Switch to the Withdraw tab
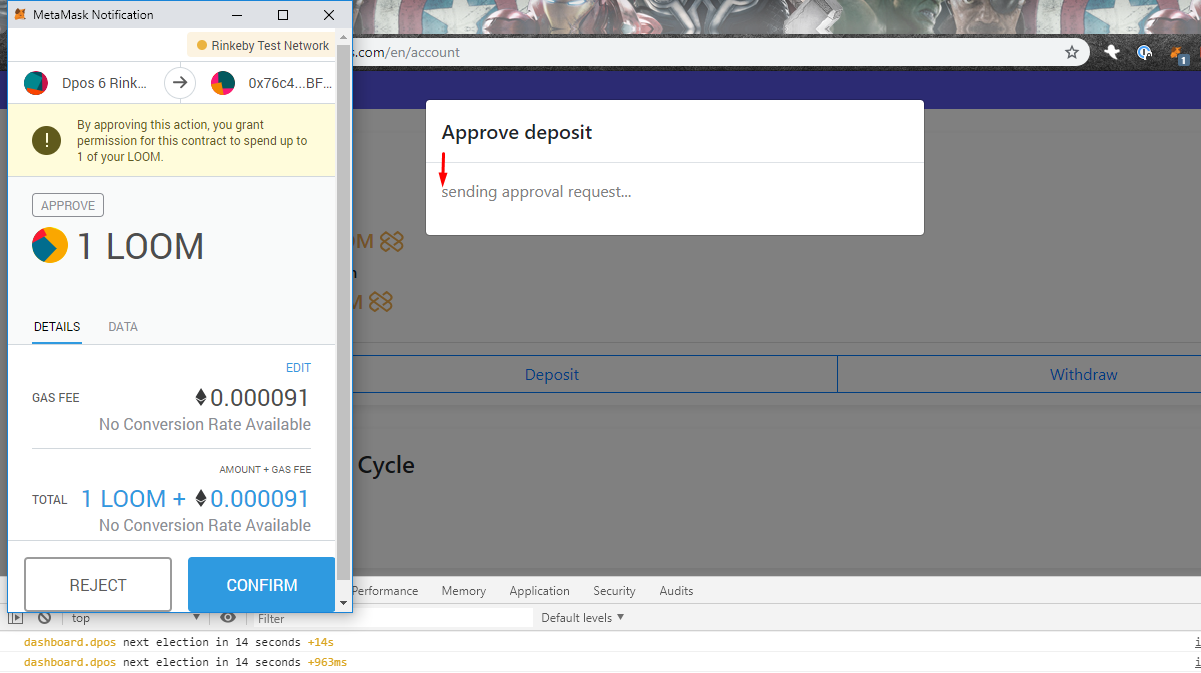Viewport: 1201px width, 673px height. 1083,374
